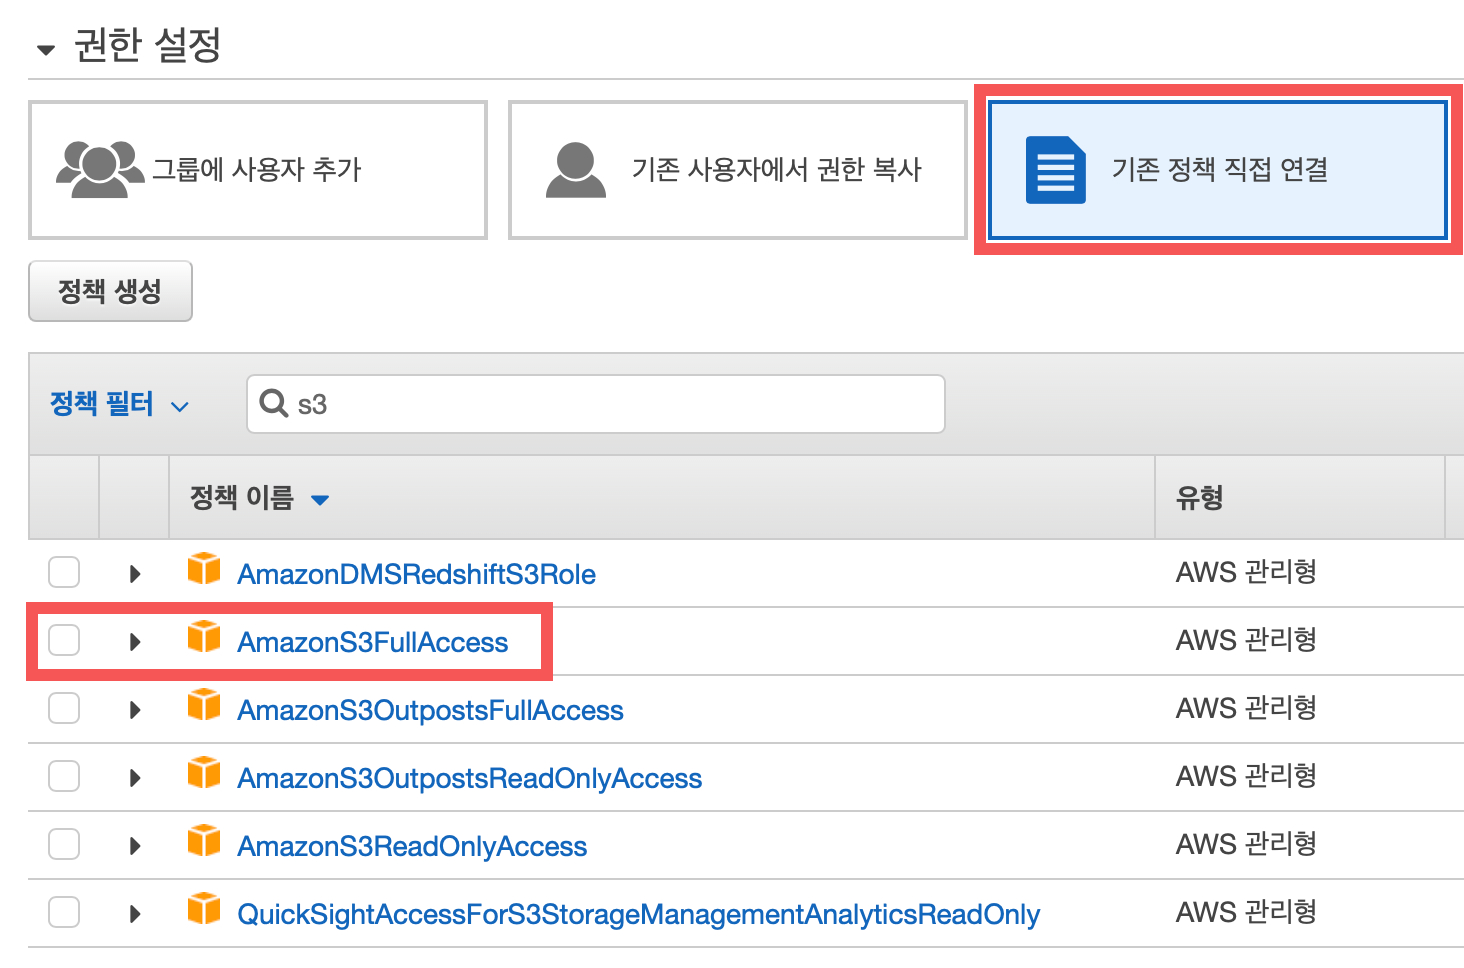Expand the AmazonS3FullAccess row details

click(135, 642)
